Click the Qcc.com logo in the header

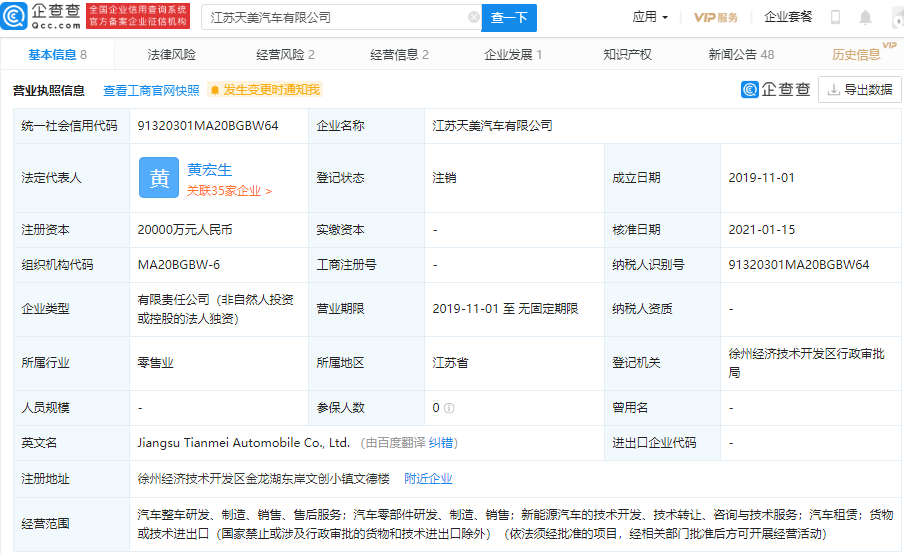[45, 16]
